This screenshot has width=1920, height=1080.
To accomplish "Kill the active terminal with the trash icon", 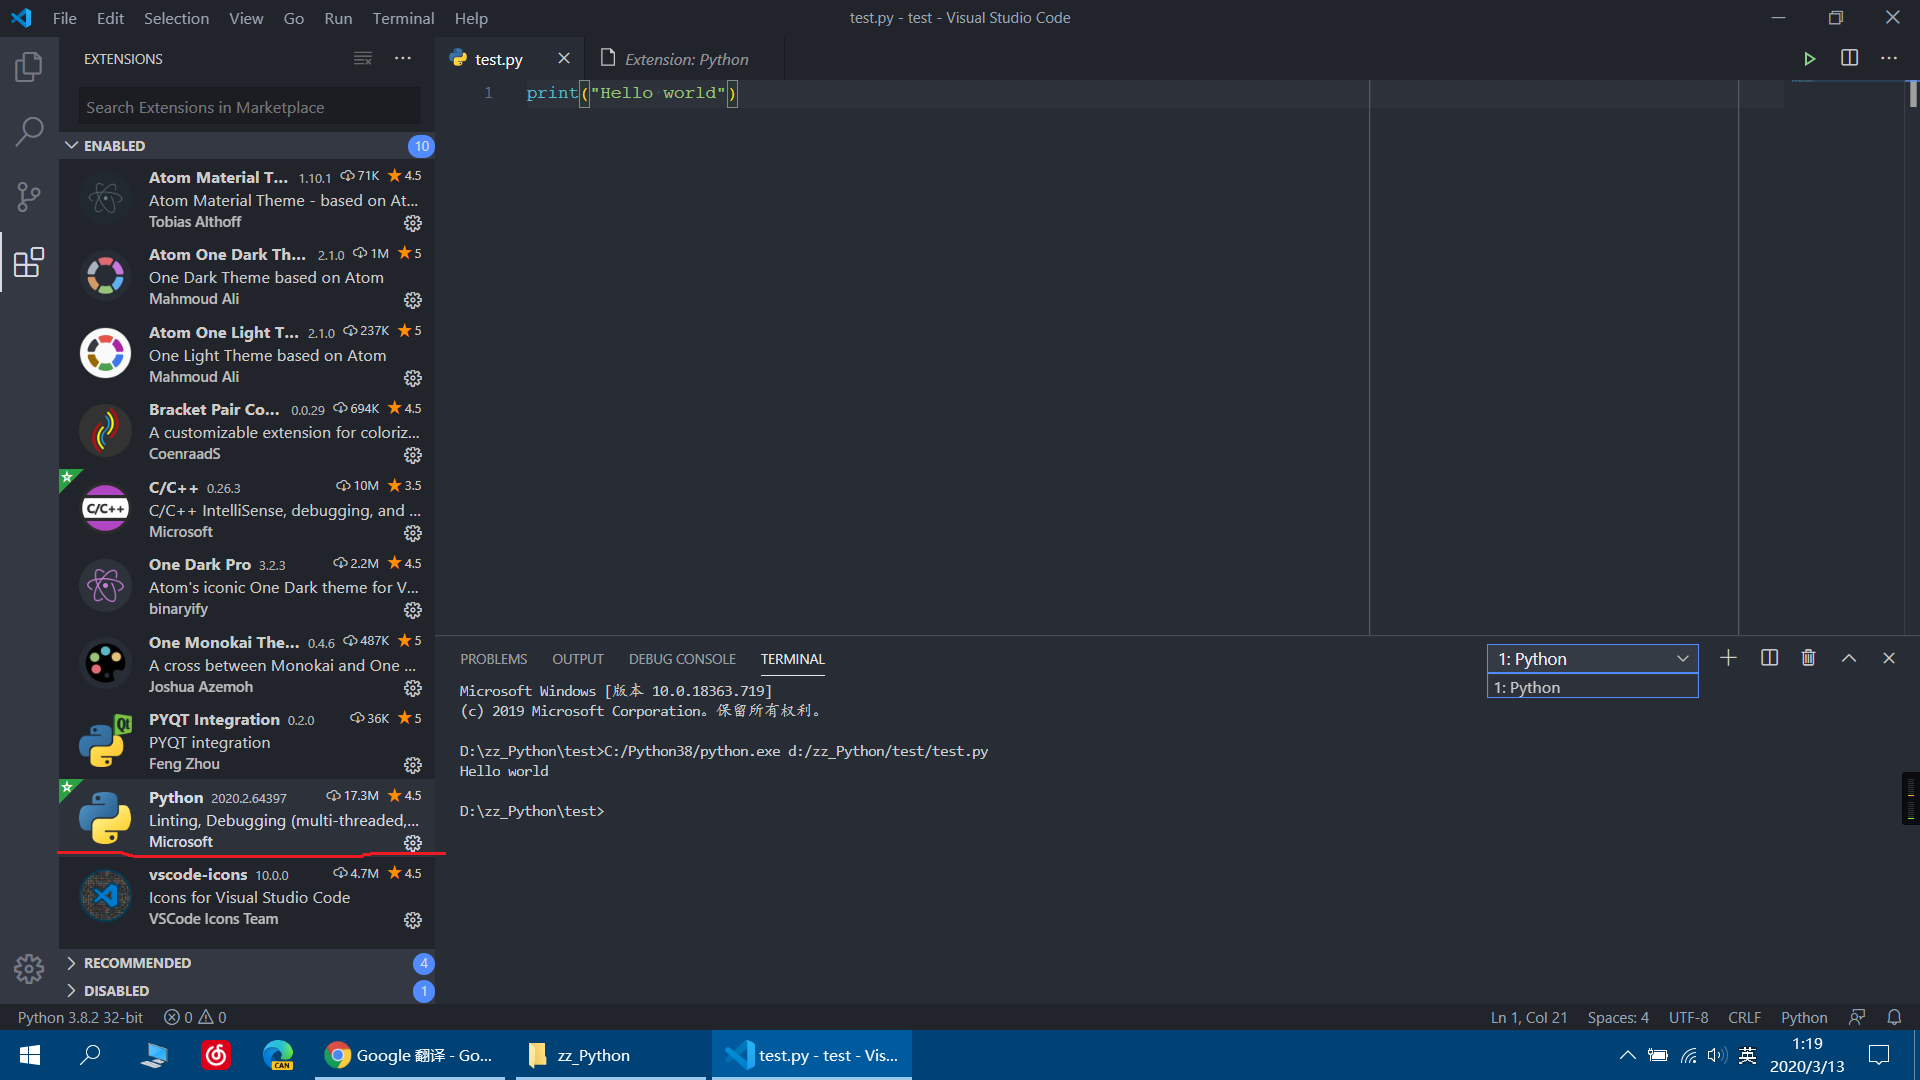I will (1808, 657).
